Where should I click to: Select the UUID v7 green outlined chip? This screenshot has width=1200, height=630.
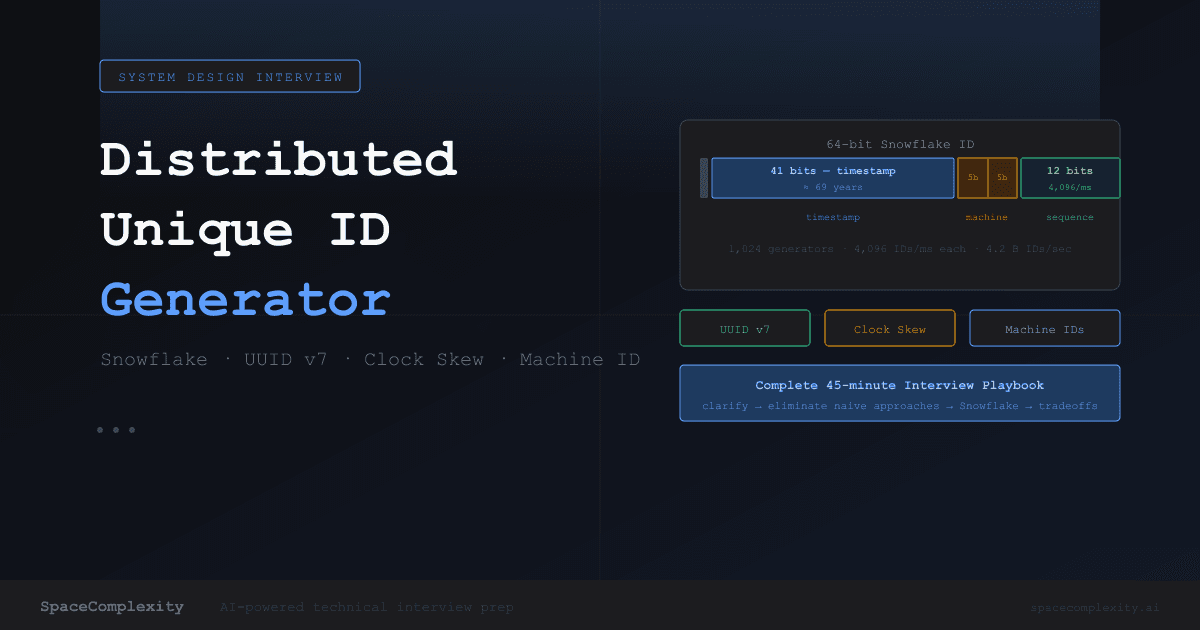pos(745,329)
